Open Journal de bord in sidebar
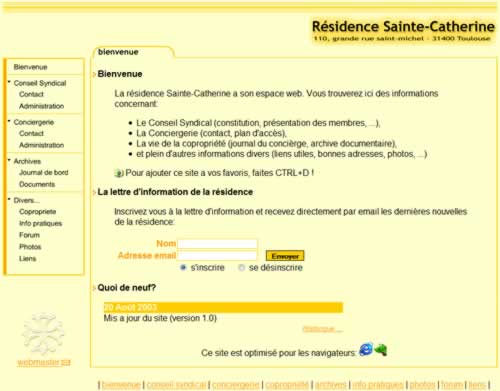Screen dimensions: 500x391 point(44,173)
